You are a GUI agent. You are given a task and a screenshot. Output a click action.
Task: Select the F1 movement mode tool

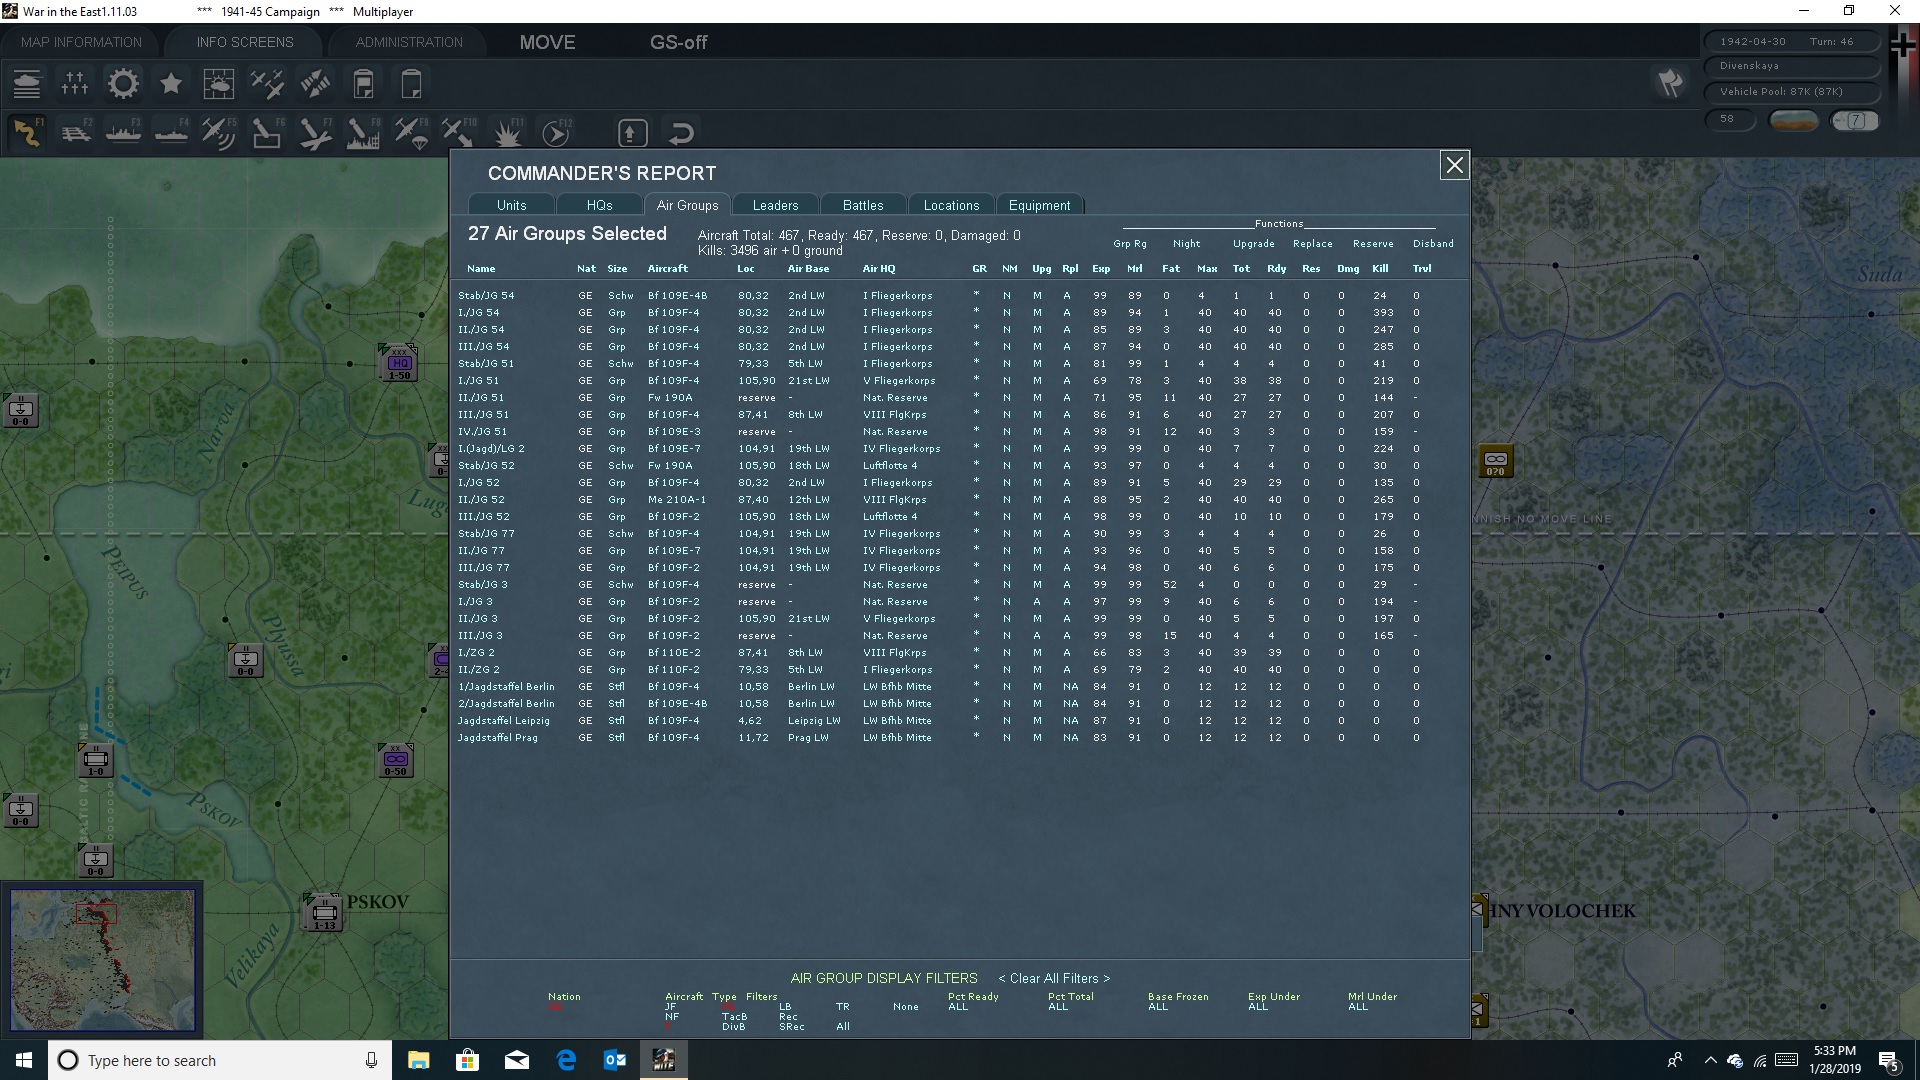(x=27, y=131)
